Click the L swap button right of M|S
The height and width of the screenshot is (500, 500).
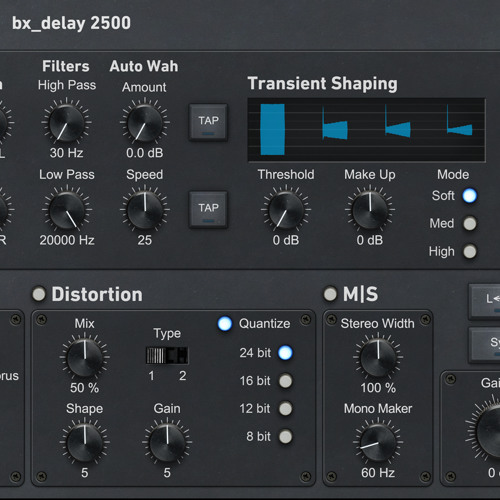(x=485, y=301)
